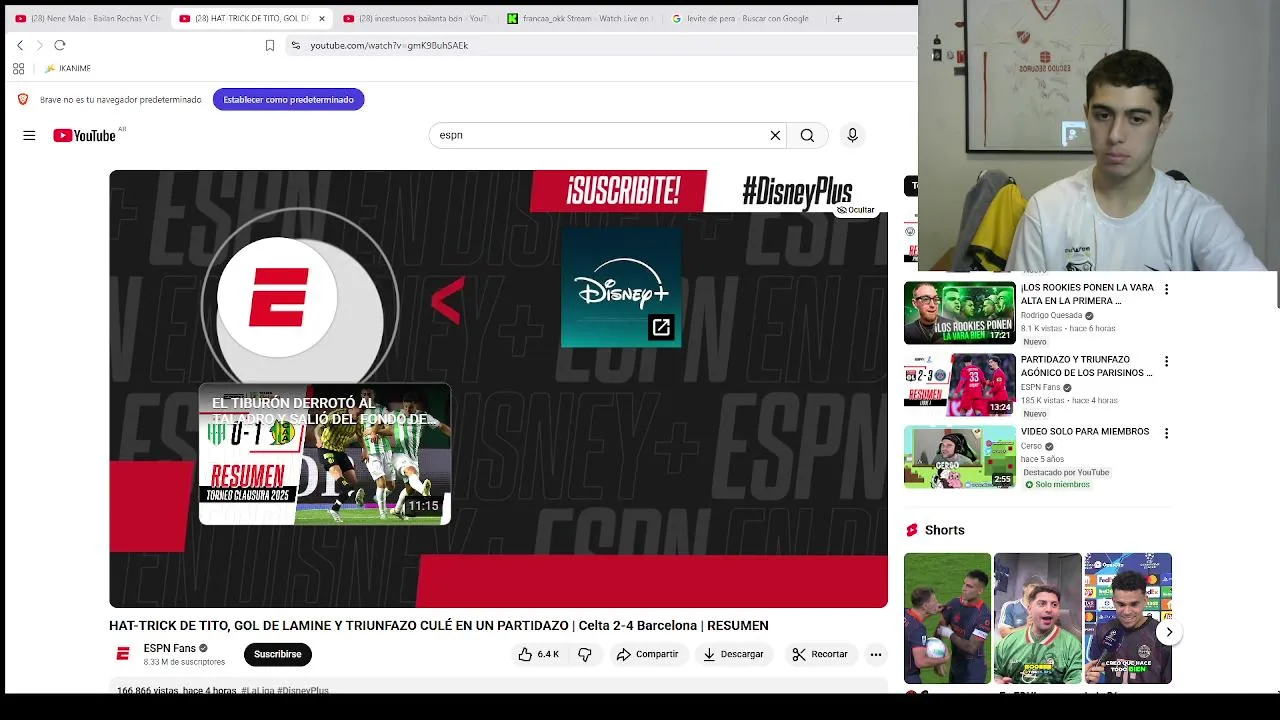
Task: Open options for the PARTIDAZO Y TRIUNFAZO video
Action: click(1166, 361)
